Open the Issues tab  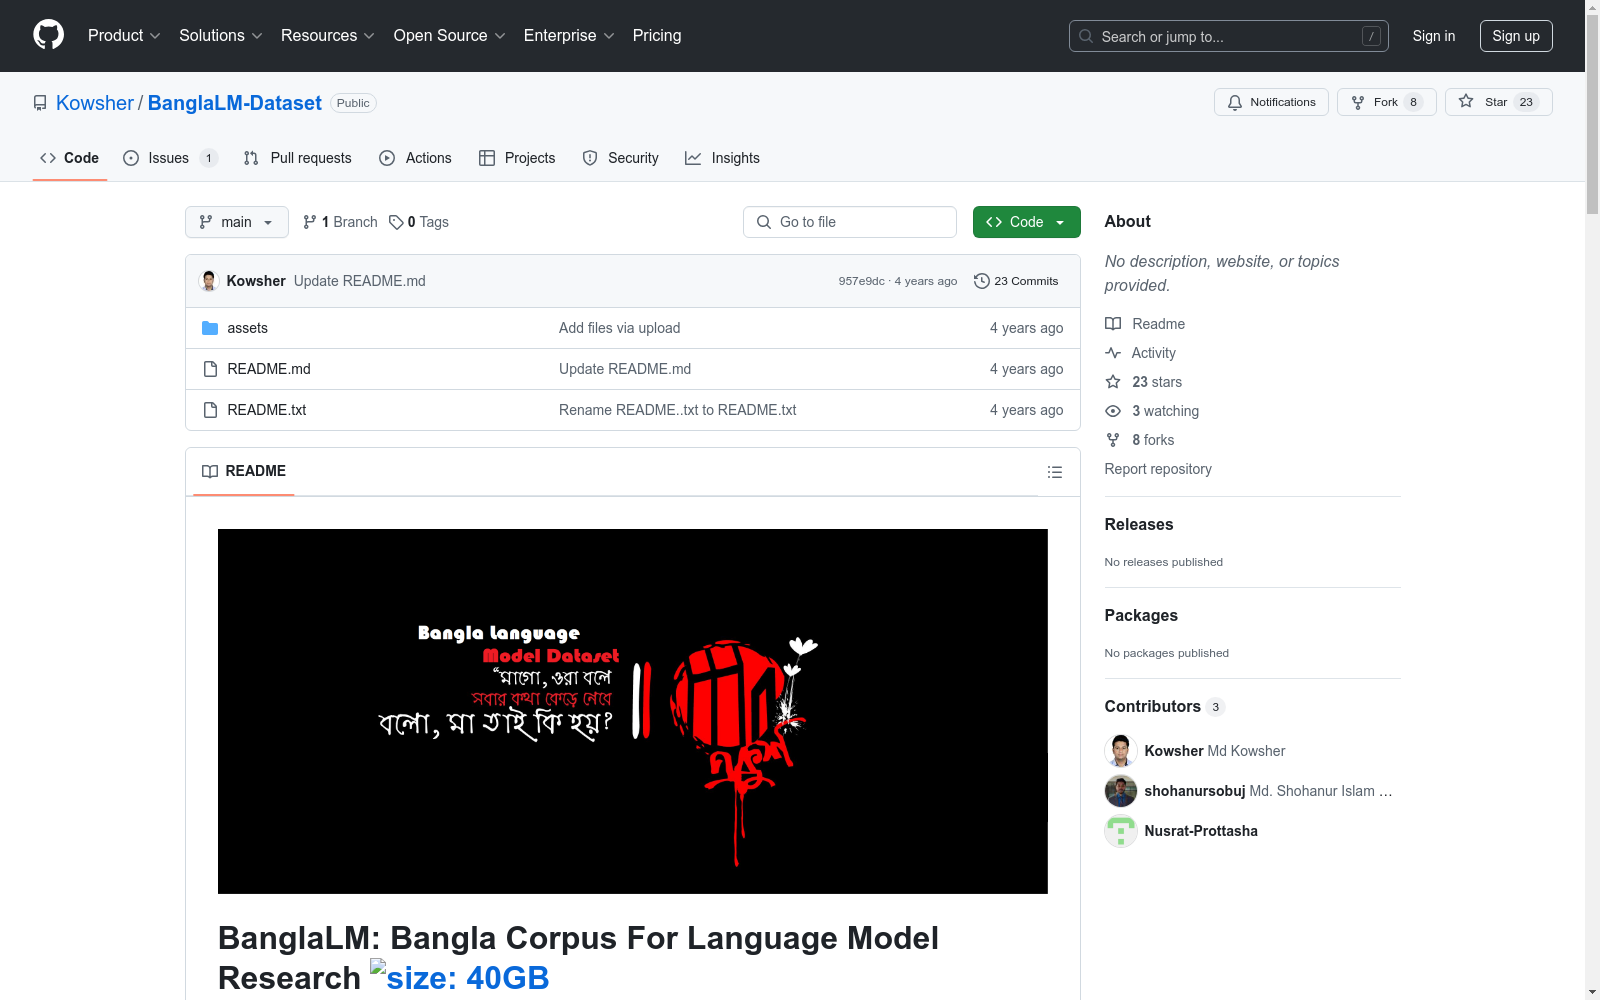tap(170, 158)
